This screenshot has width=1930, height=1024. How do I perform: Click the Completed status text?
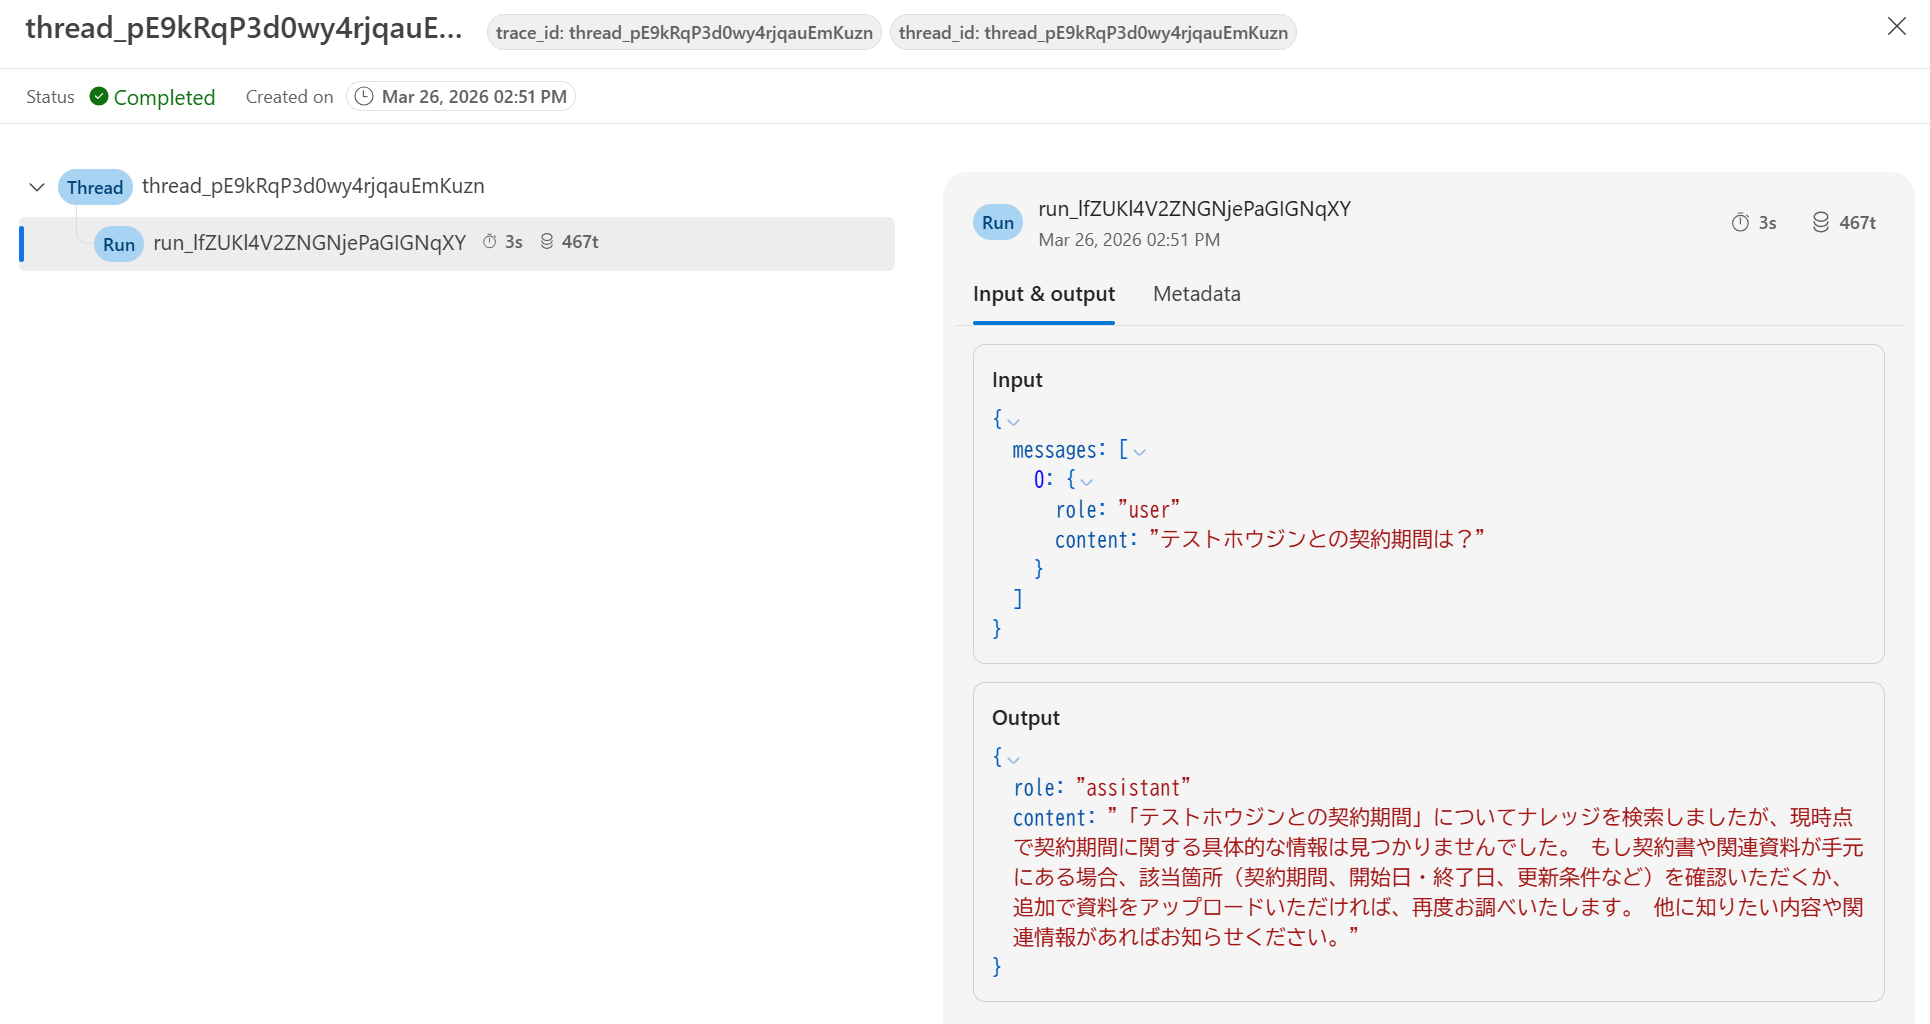[x=164, y=97]
